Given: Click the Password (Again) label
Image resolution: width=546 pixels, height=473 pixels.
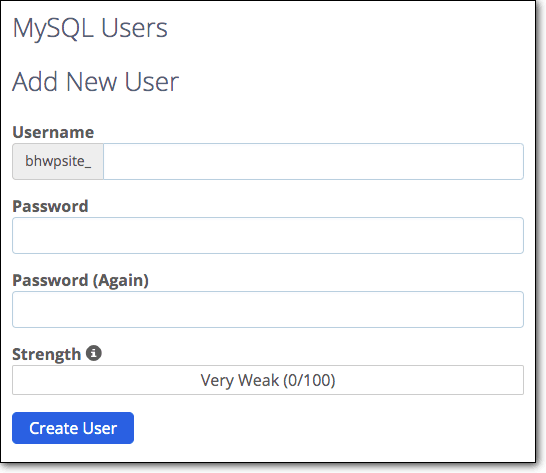Looking at the screenshot, I should (80, 280).
